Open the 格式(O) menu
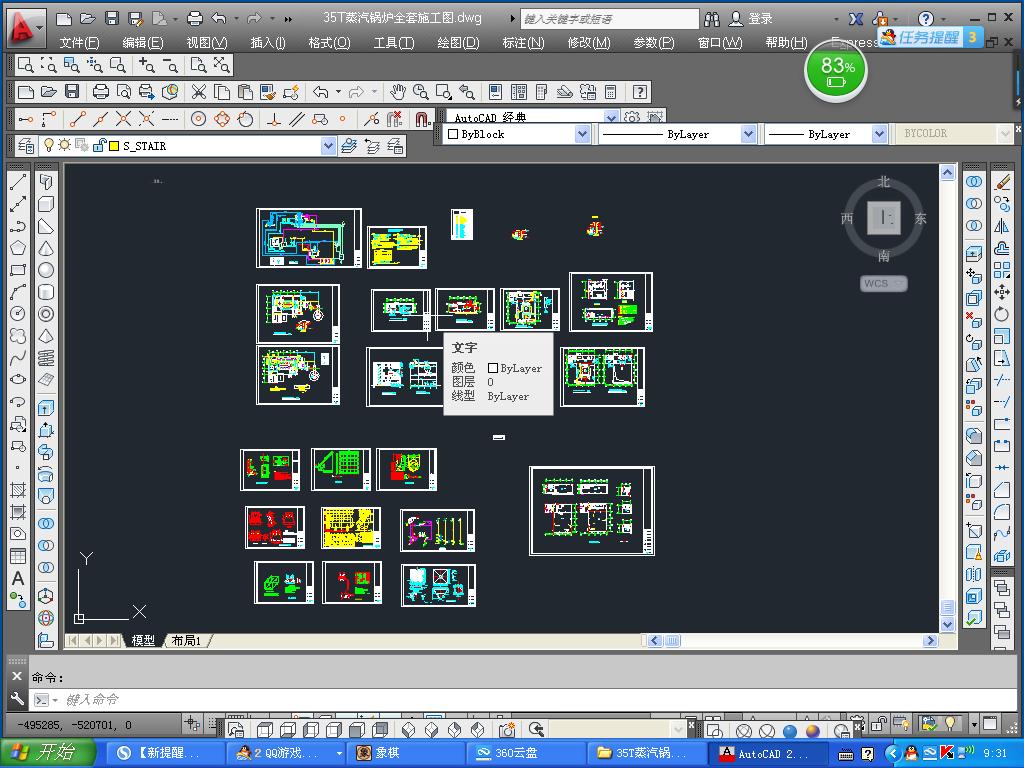 pos(329,42)
